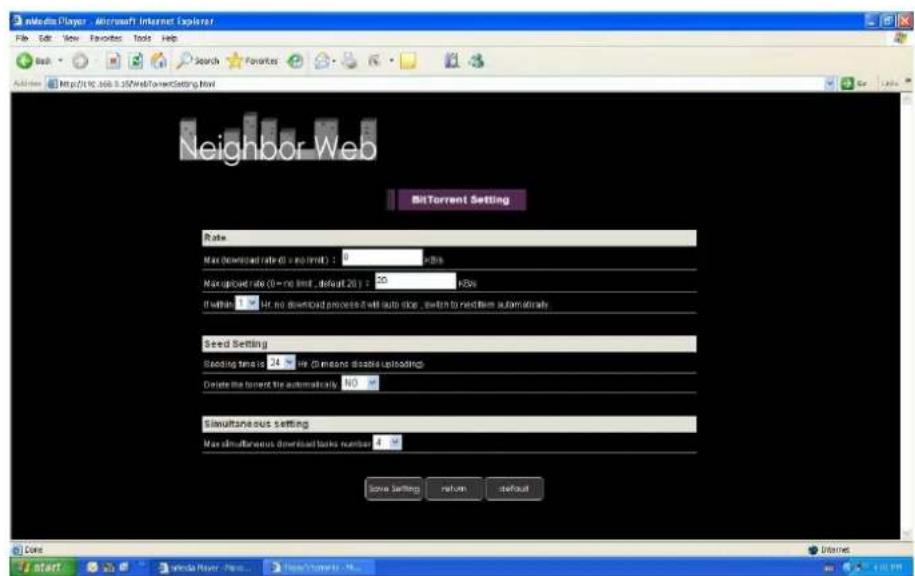This screenshot has height=576, width=915.
Task: Click the page vertical scrollbar
Action: point(906,315)
